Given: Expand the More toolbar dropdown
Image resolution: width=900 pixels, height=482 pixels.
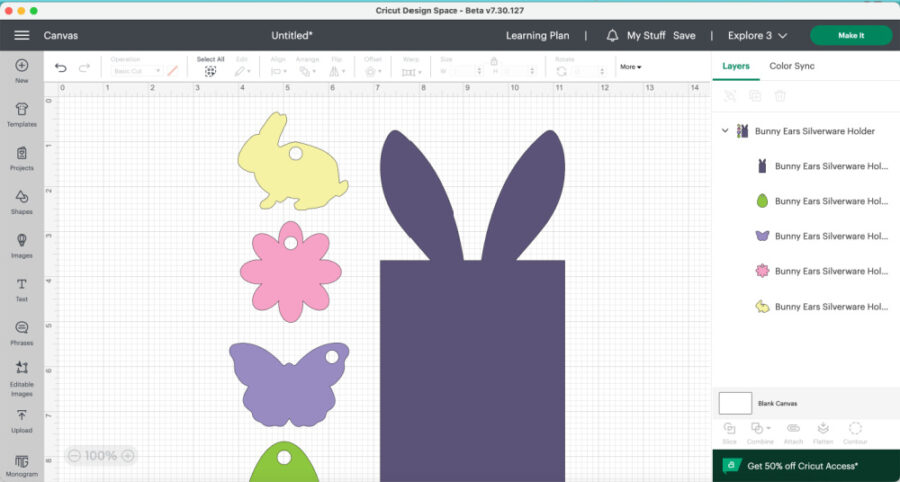Looking at the screenshot, I should (x=630, y=67).
